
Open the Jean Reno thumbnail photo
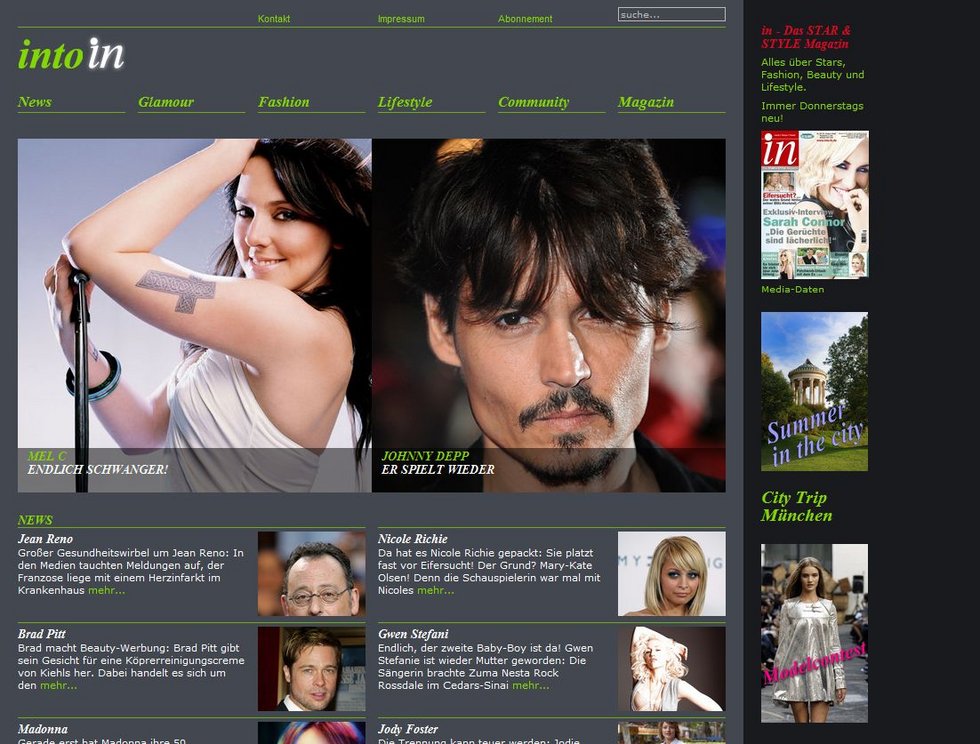[x=312, y=574]
